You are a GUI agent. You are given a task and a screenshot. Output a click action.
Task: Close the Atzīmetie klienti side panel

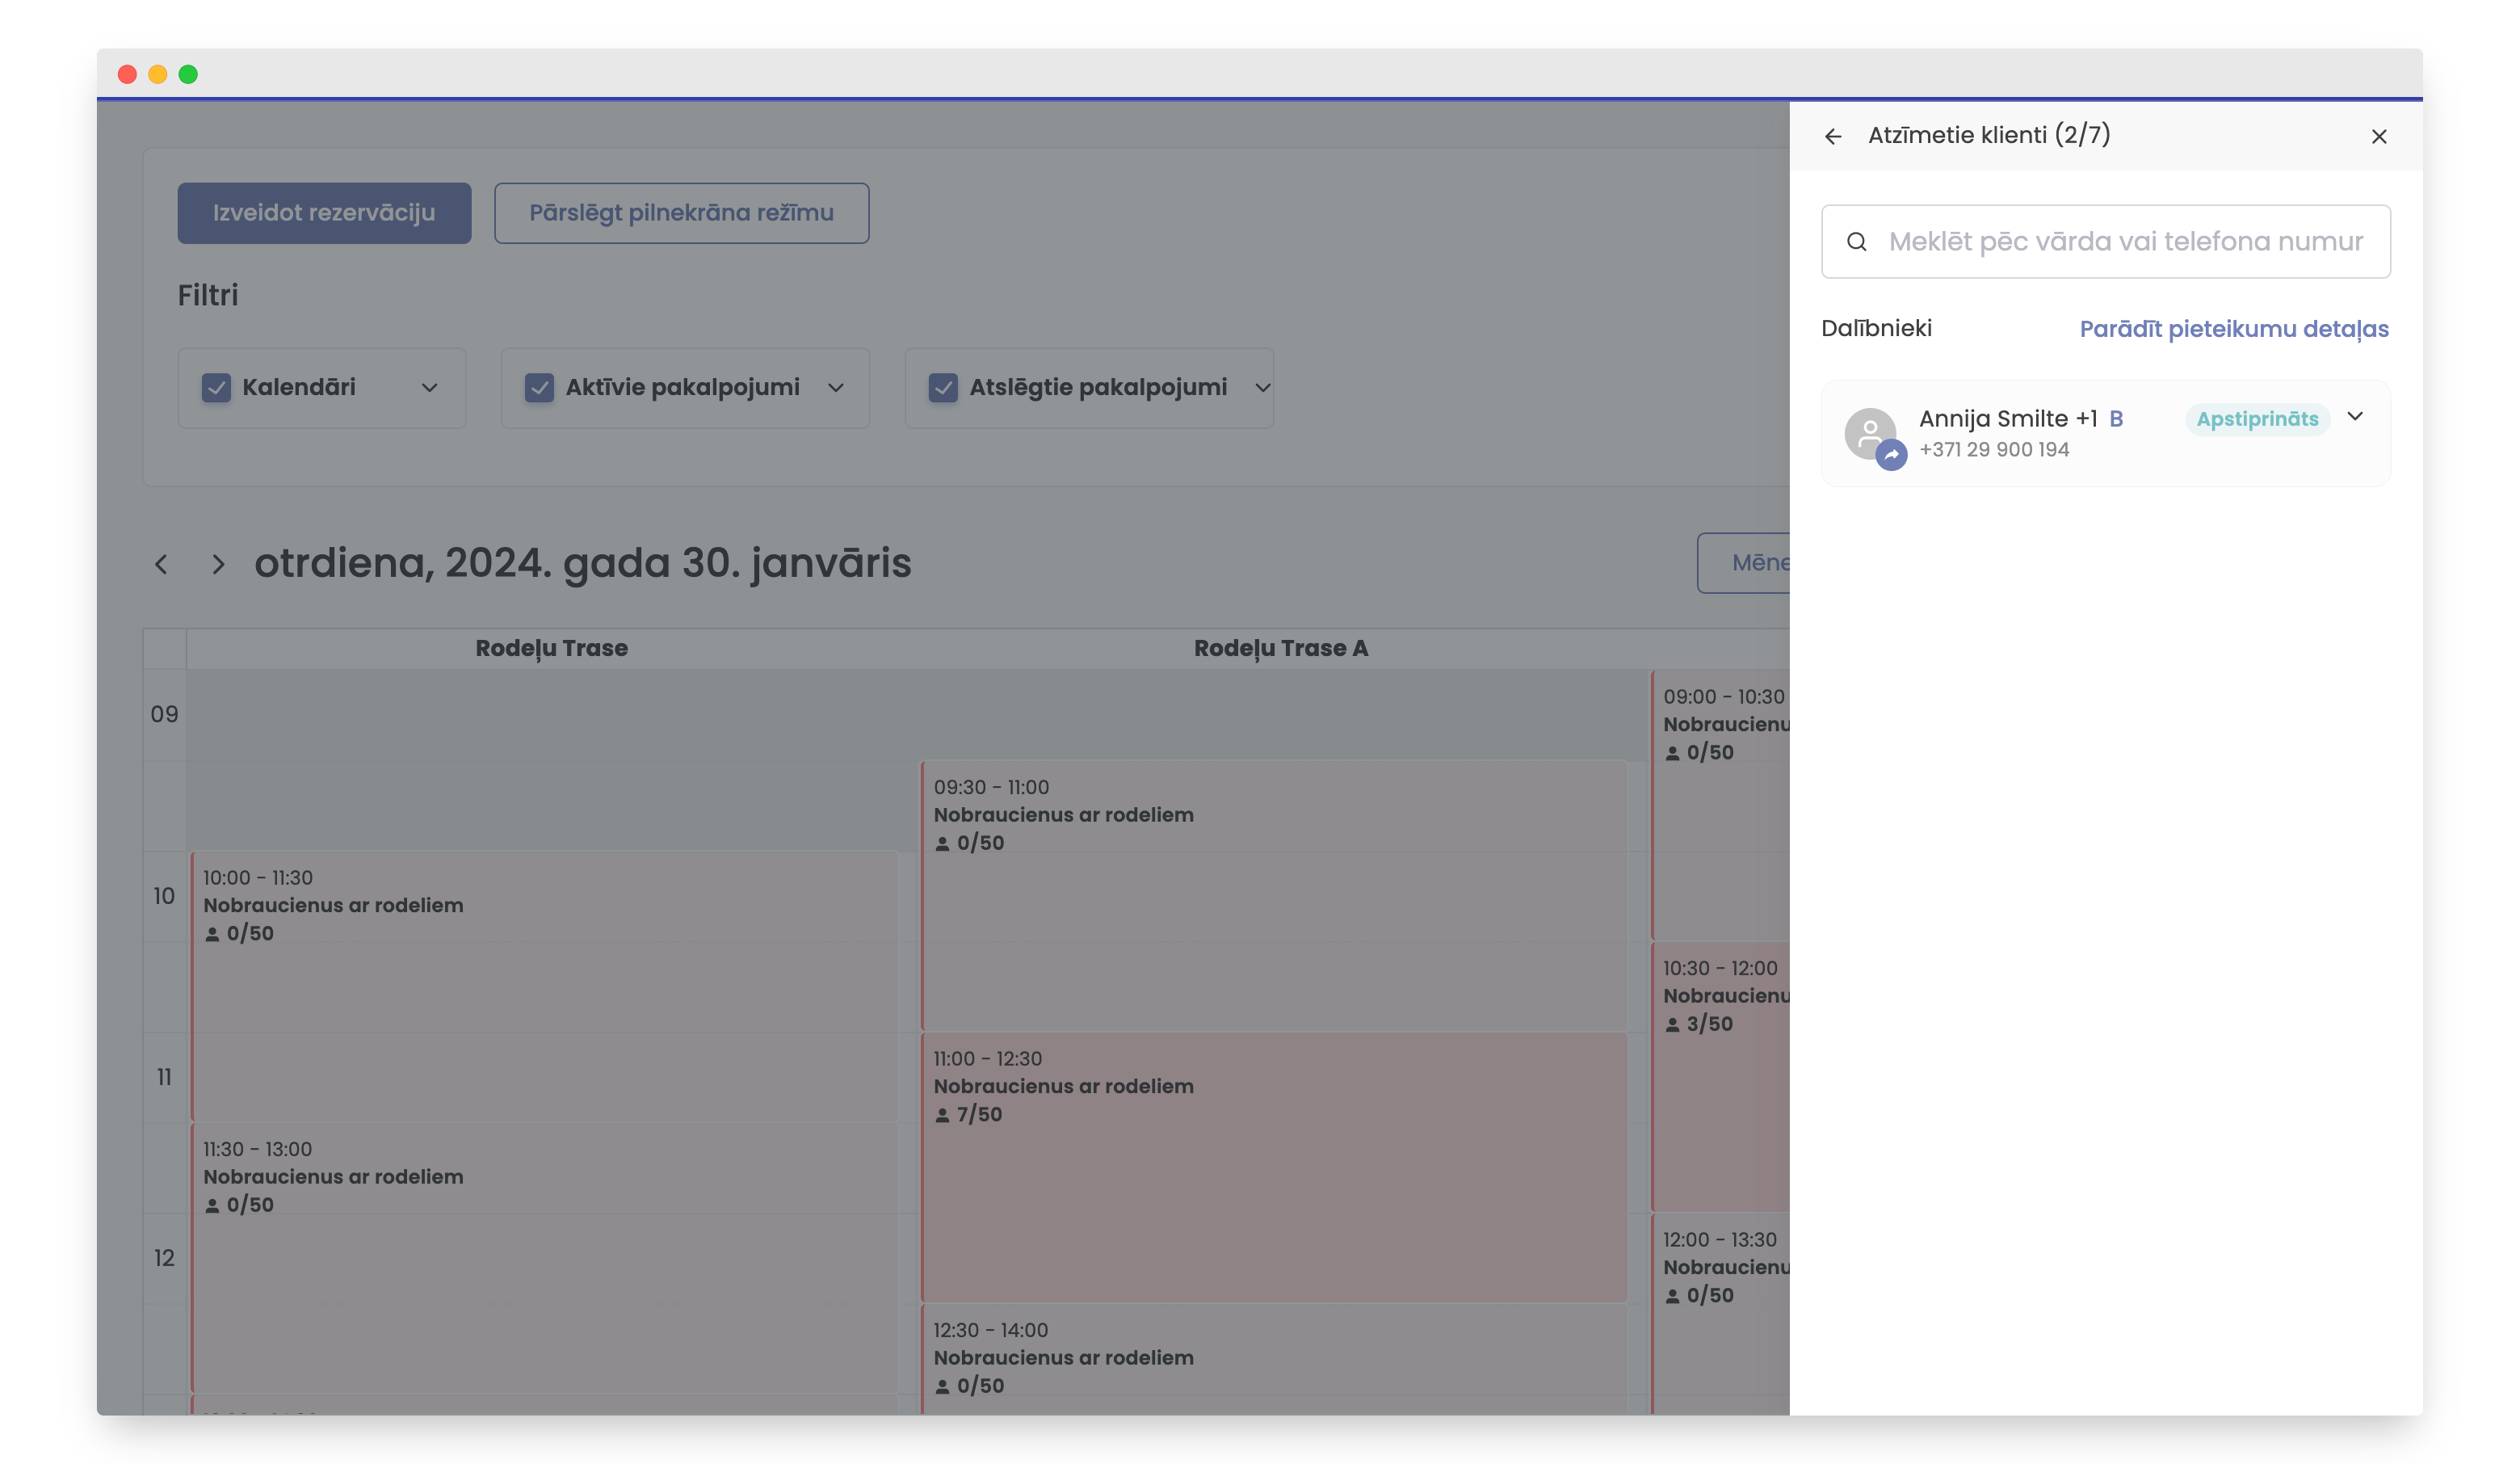2378,137
